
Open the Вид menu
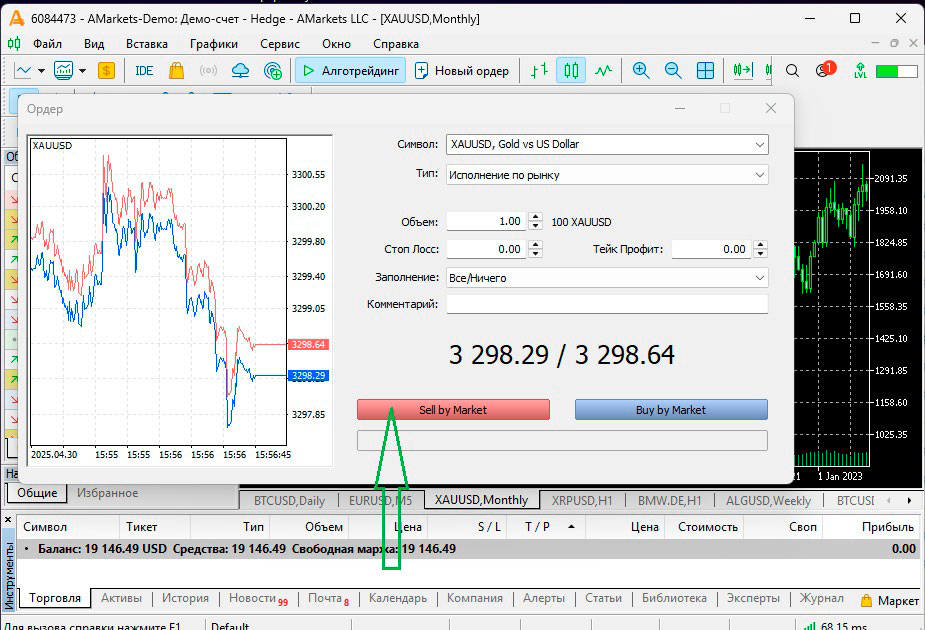click(x=94, y=44)
